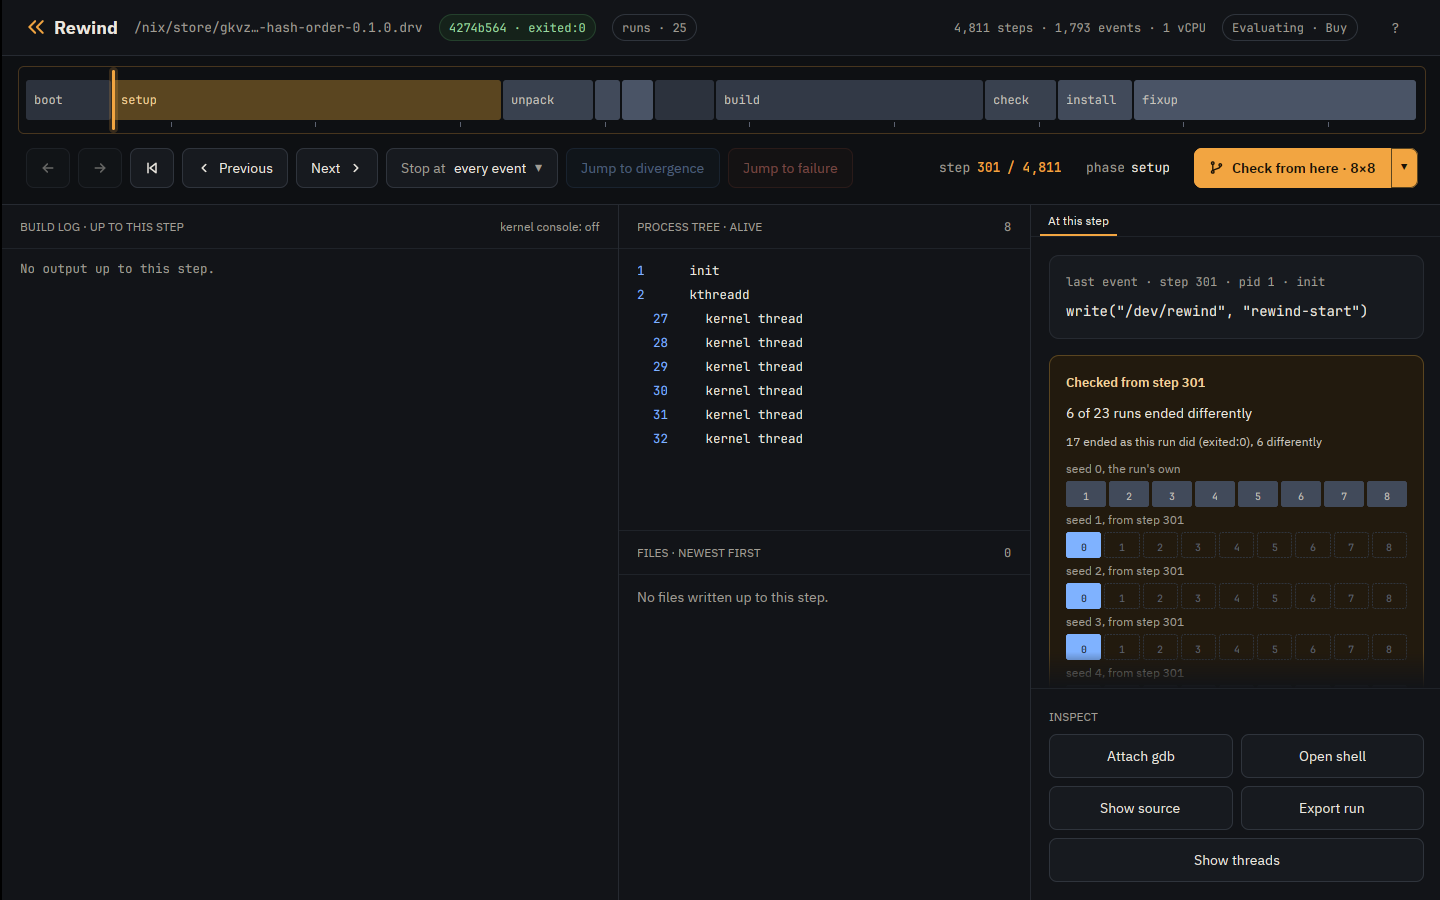Click the Open shell button
The height and width of the screenshot is (900, 1440).
click(x=1332, y=756)
